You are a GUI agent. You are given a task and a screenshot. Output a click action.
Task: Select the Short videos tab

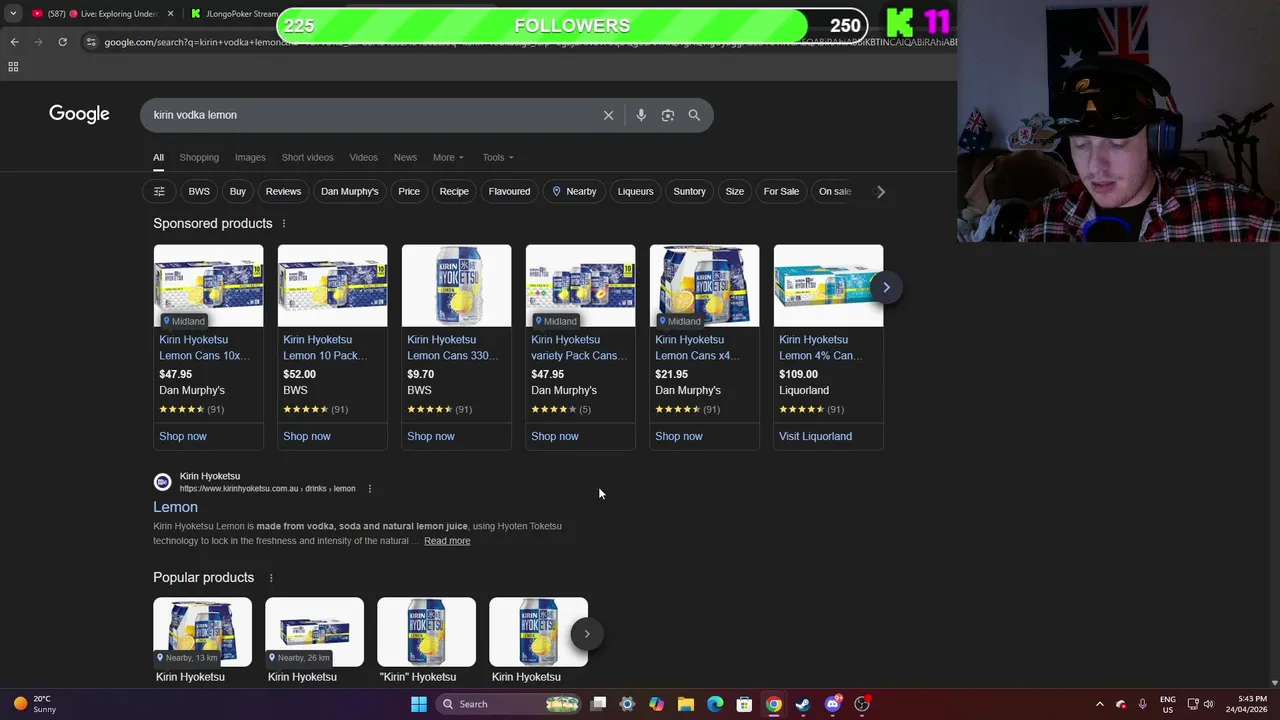[x=307, y=157]
